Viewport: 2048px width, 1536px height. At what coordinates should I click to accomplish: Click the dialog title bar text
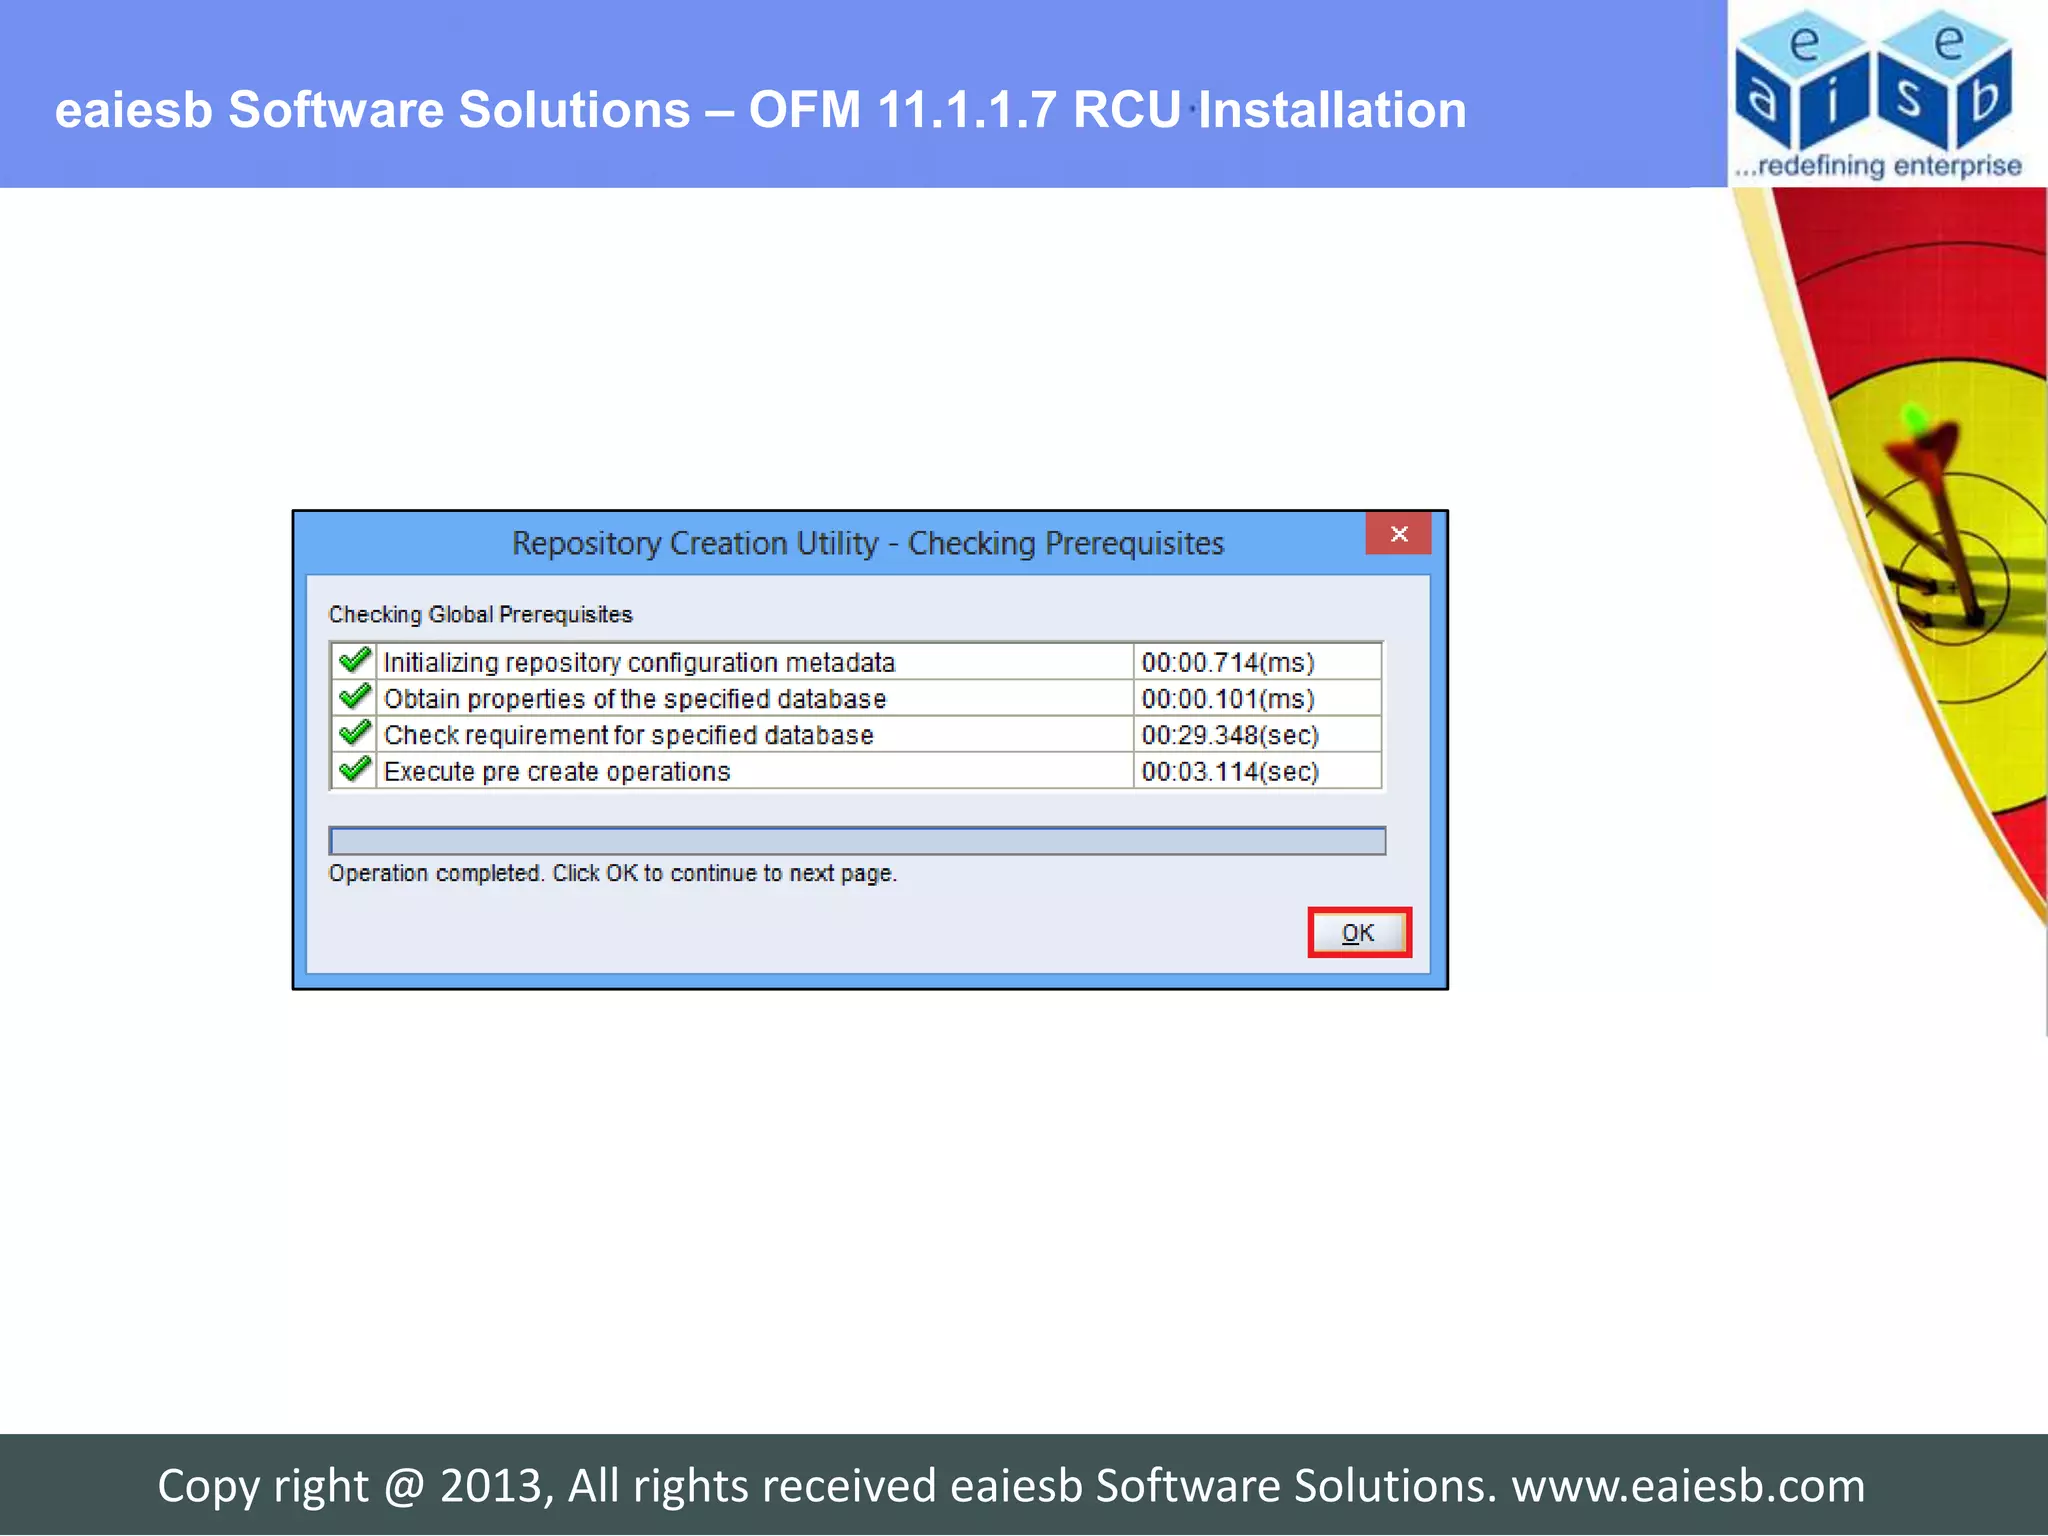point(867,543)
